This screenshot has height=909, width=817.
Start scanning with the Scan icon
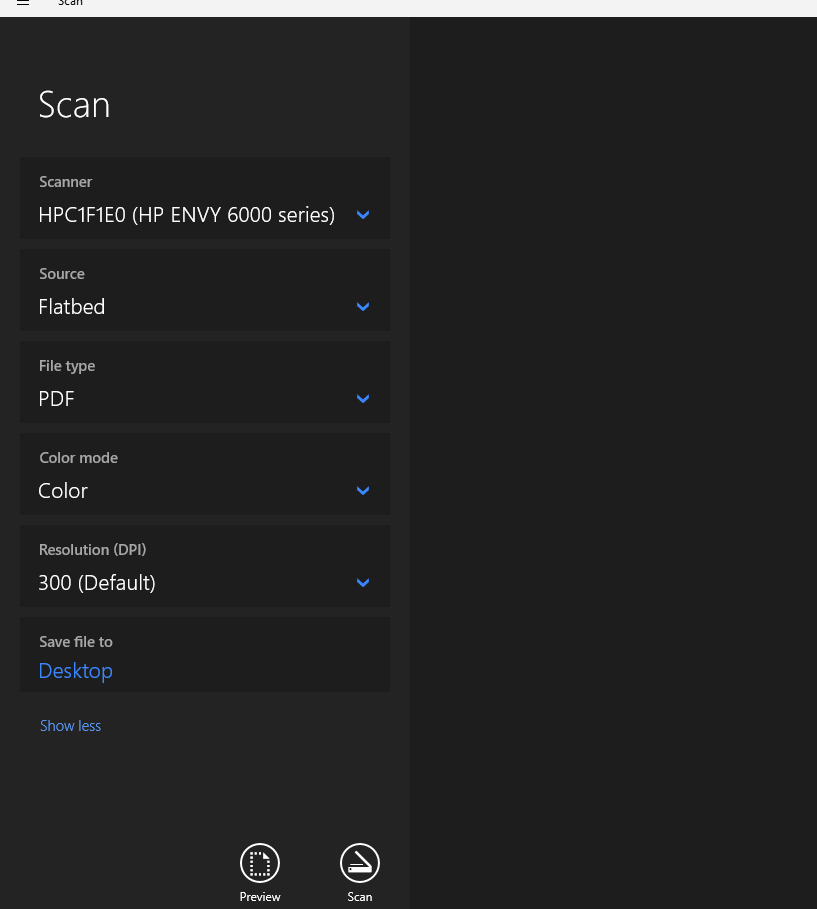[x=359, y=862]
